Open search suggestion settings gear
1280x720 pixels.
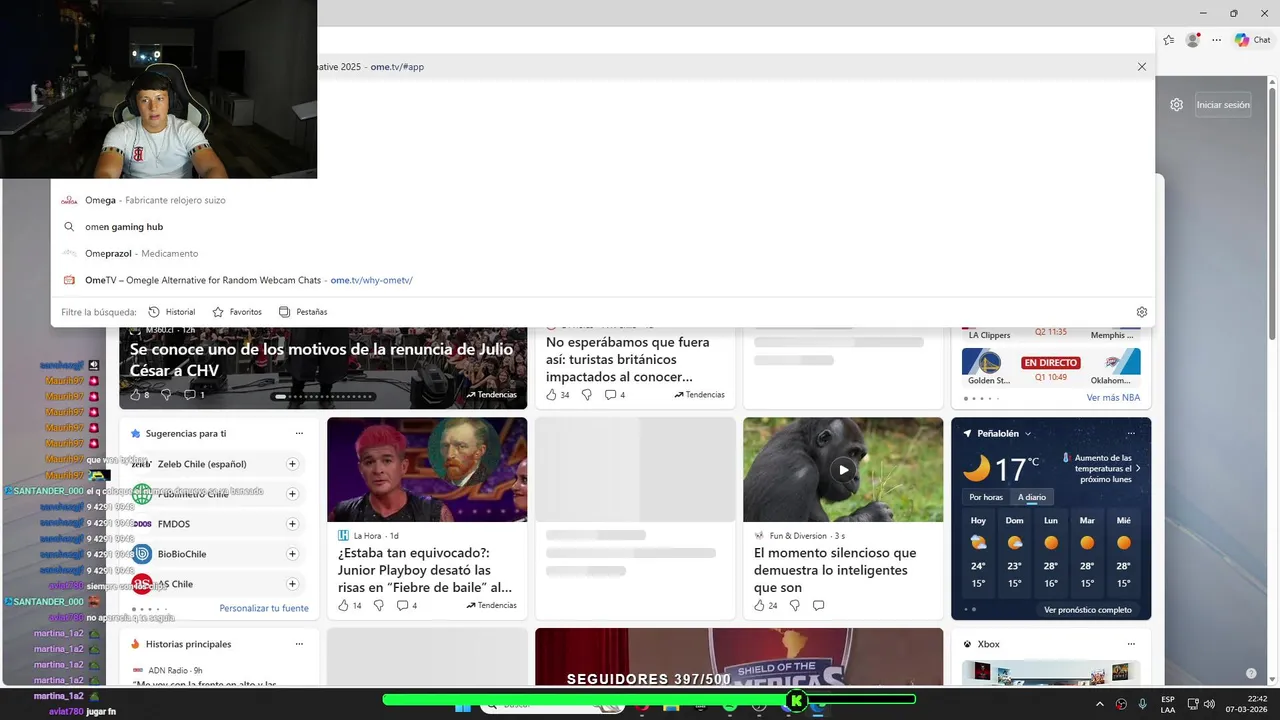tap(1142, 312)
